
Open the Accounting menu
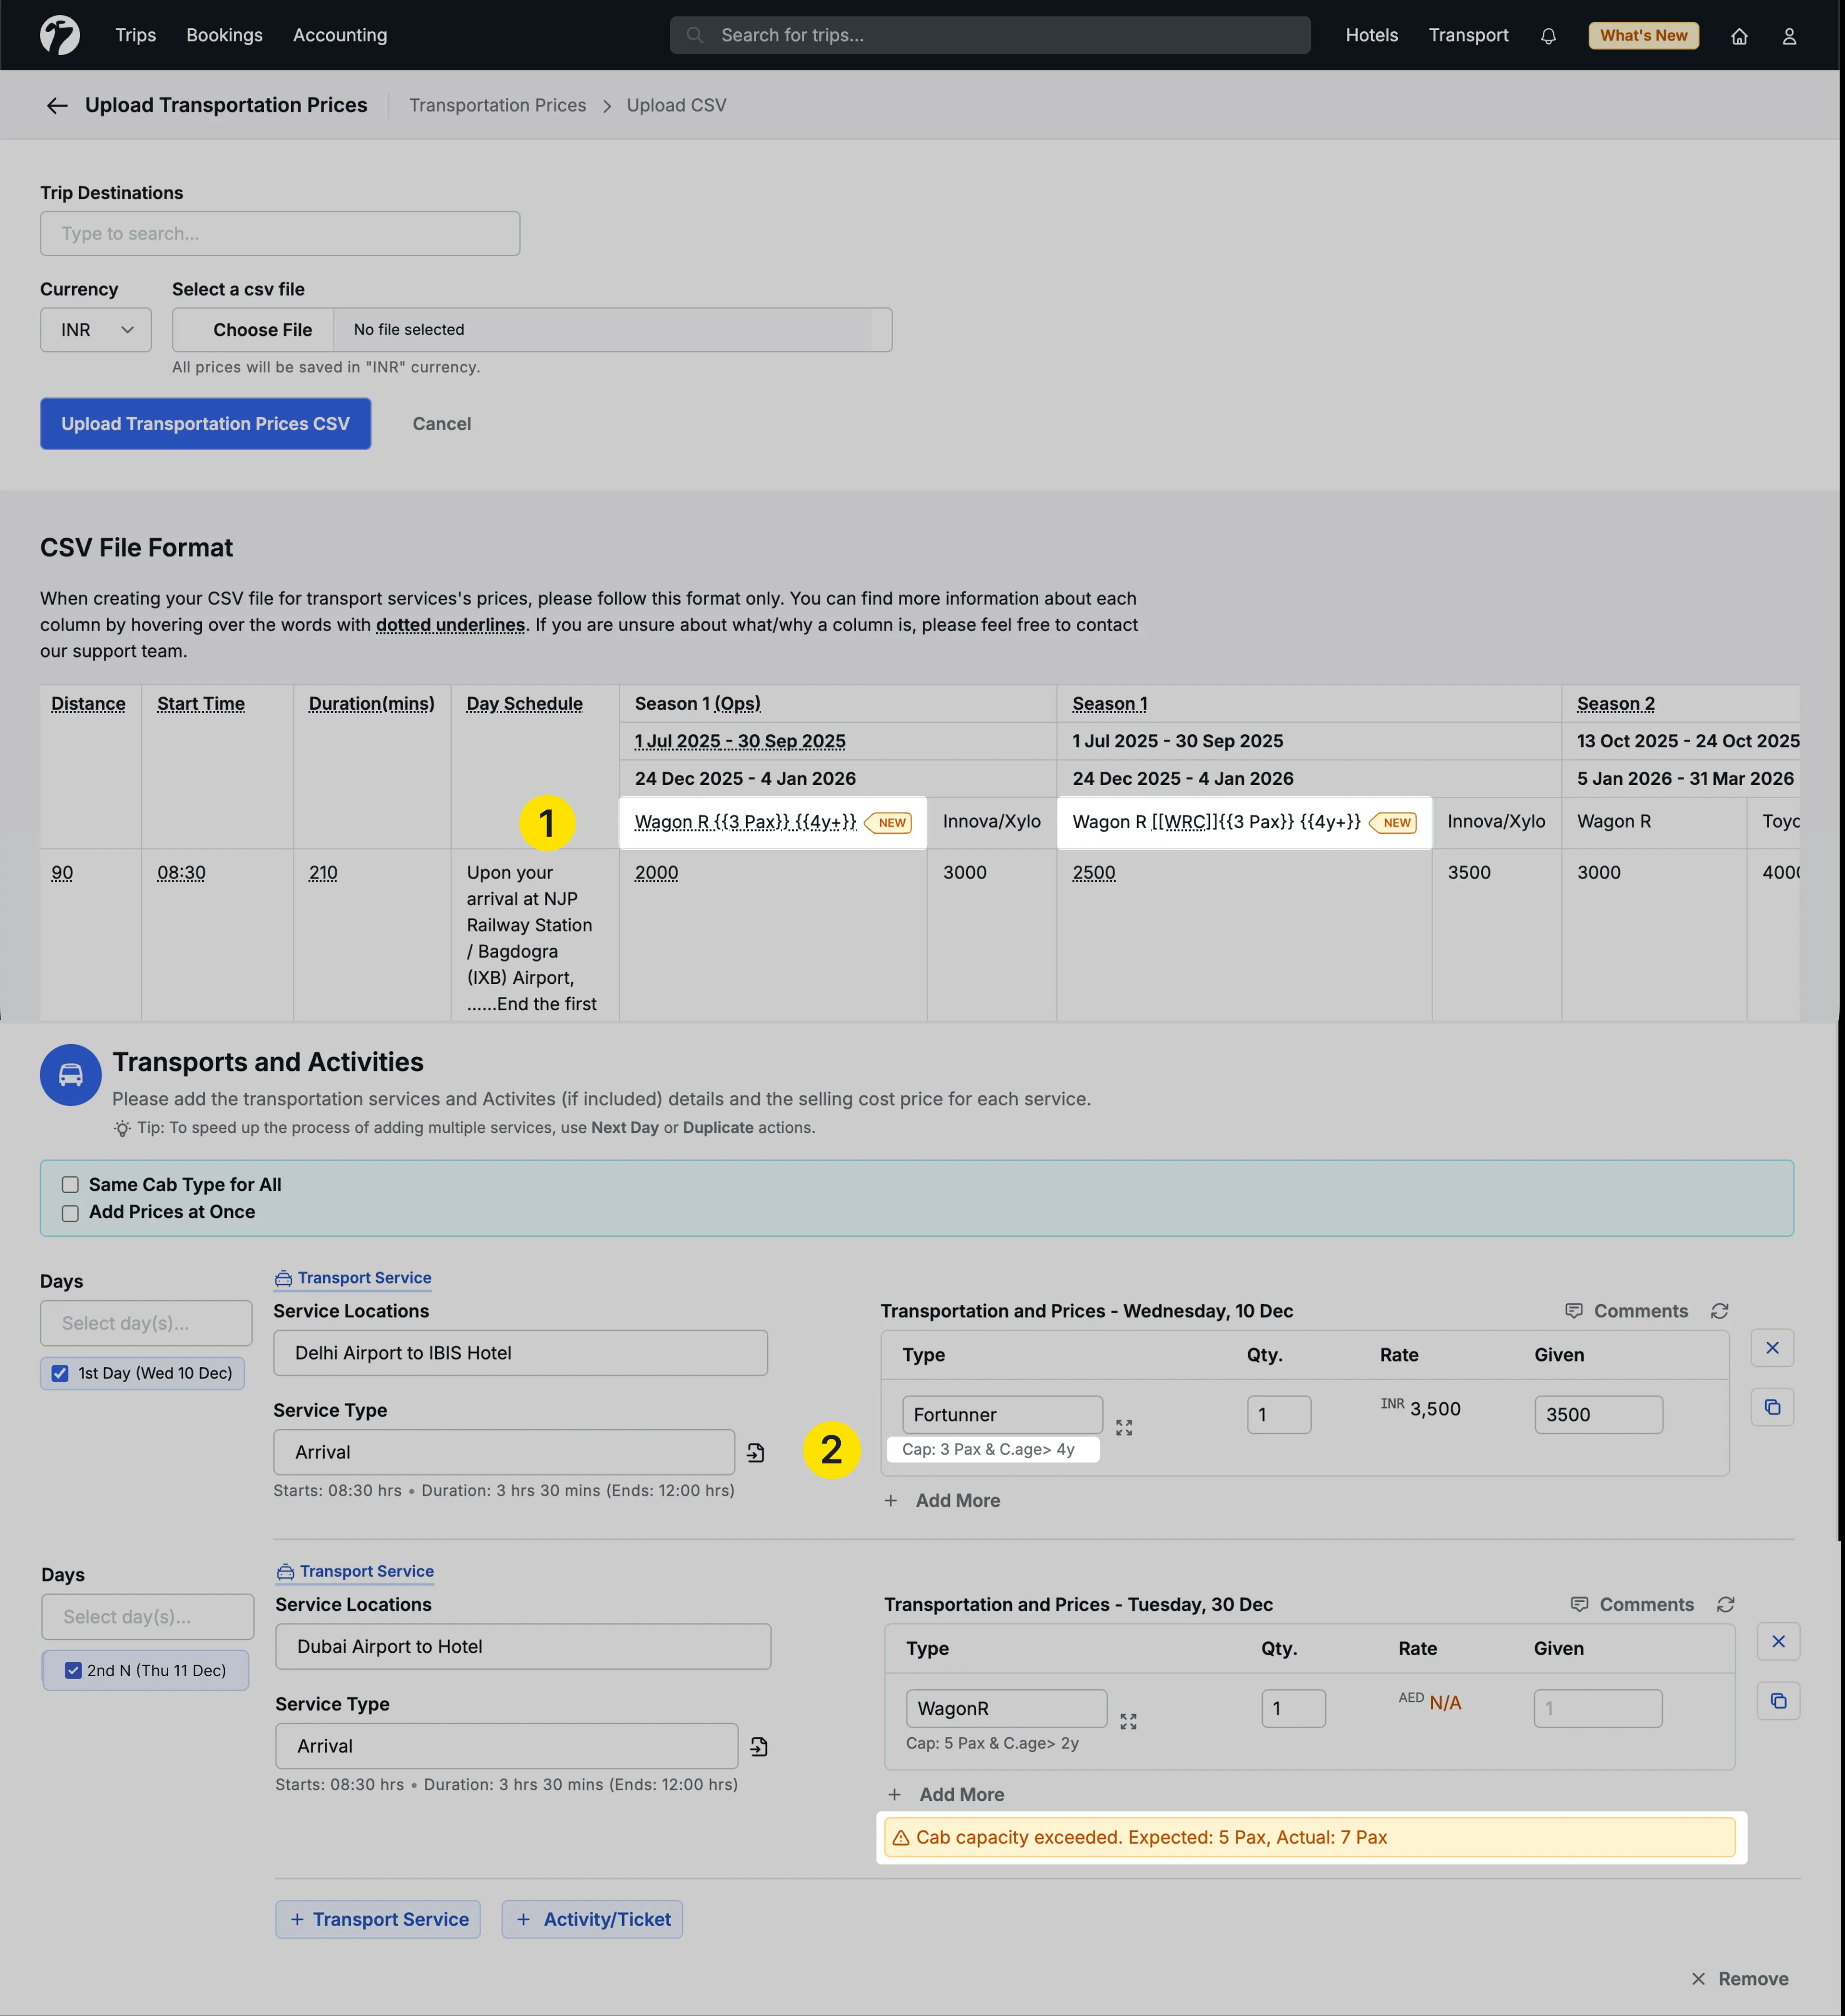pos(340,36)
